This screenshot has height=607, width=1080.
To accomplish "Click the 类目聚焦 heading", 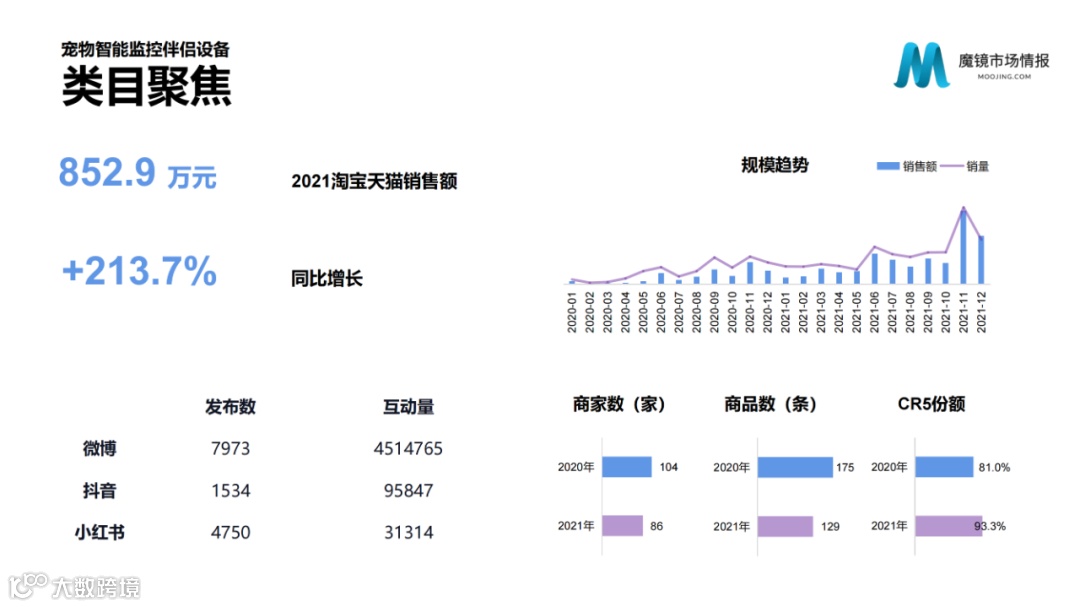I will (x=147, y=86).
